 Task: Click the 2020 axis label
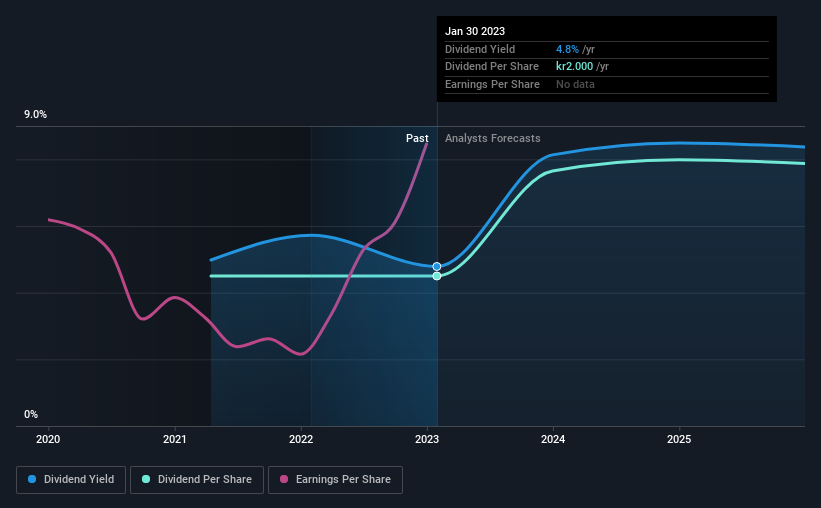tap(48, 439)
